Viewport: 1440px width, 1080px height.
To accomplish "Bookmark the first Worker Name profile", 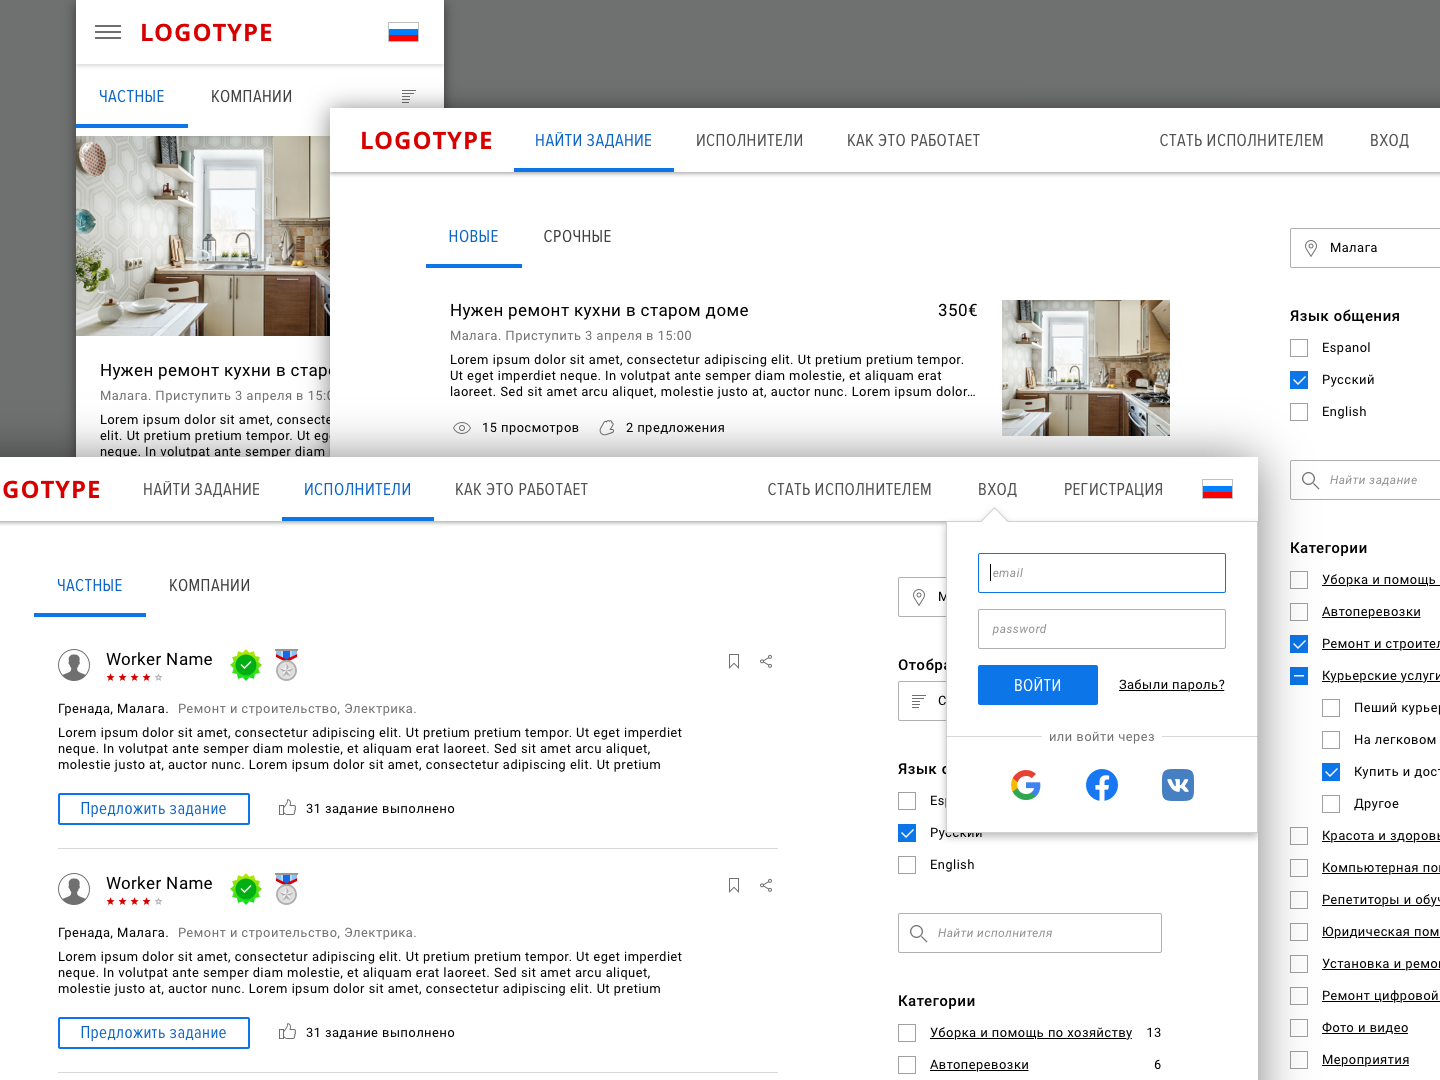I will tap(734, 661).
